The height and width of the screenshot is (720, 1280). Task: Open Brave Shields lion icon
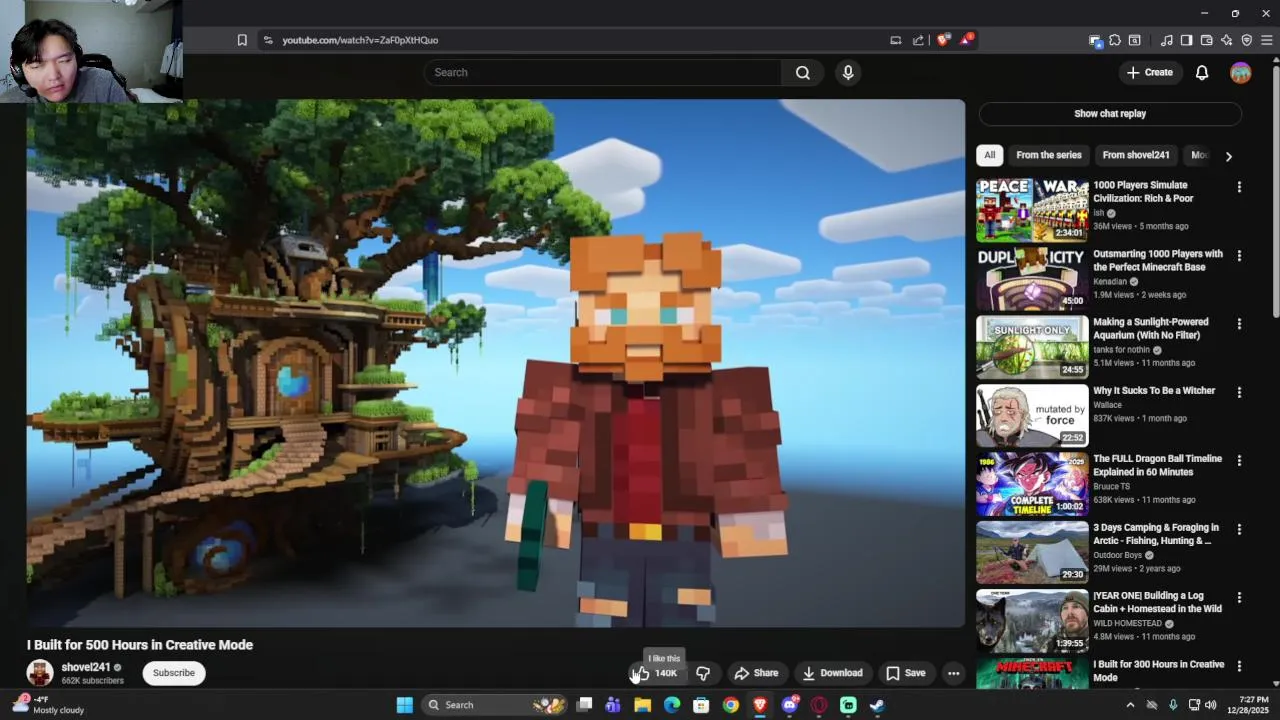[942, 40]
